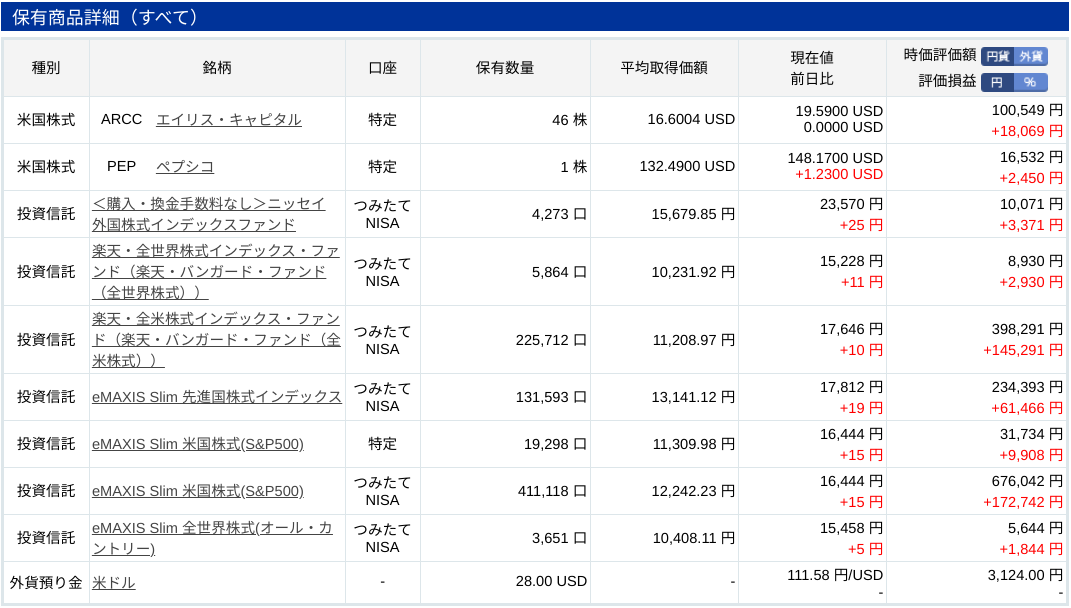Click the 13,141.12 円 average cost
This screenshot has width=1071, height=608.
tap(693, 397)
